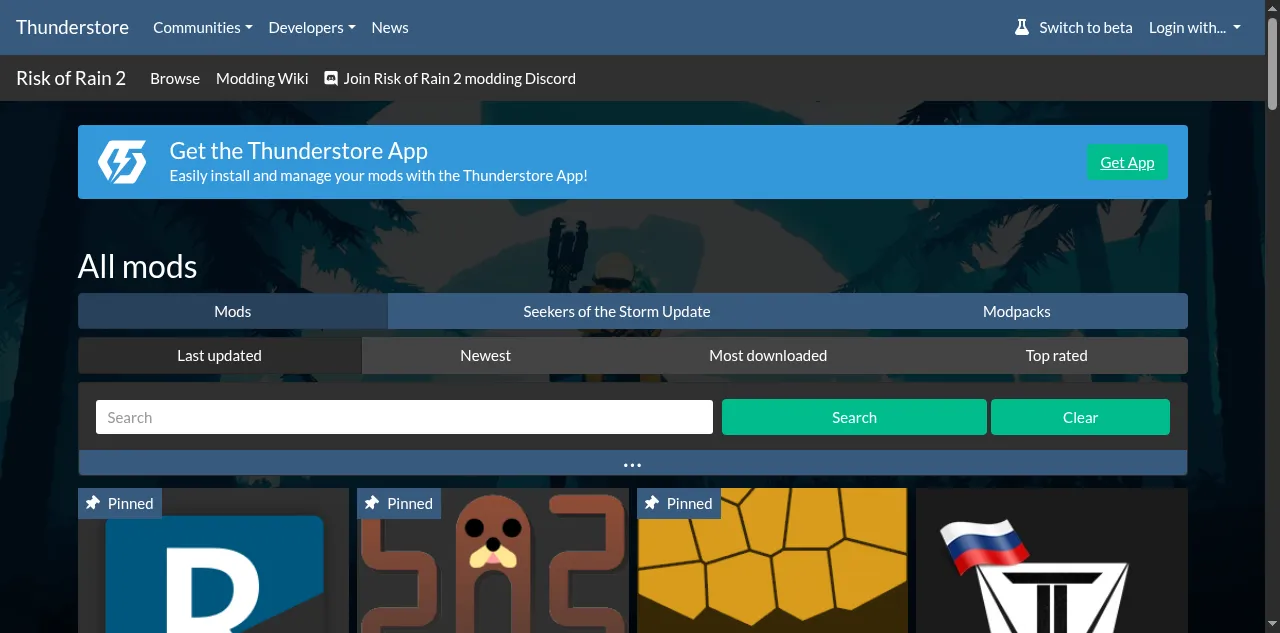
Task: Click the Discord icon in nav bar
Action: [331, 78]
